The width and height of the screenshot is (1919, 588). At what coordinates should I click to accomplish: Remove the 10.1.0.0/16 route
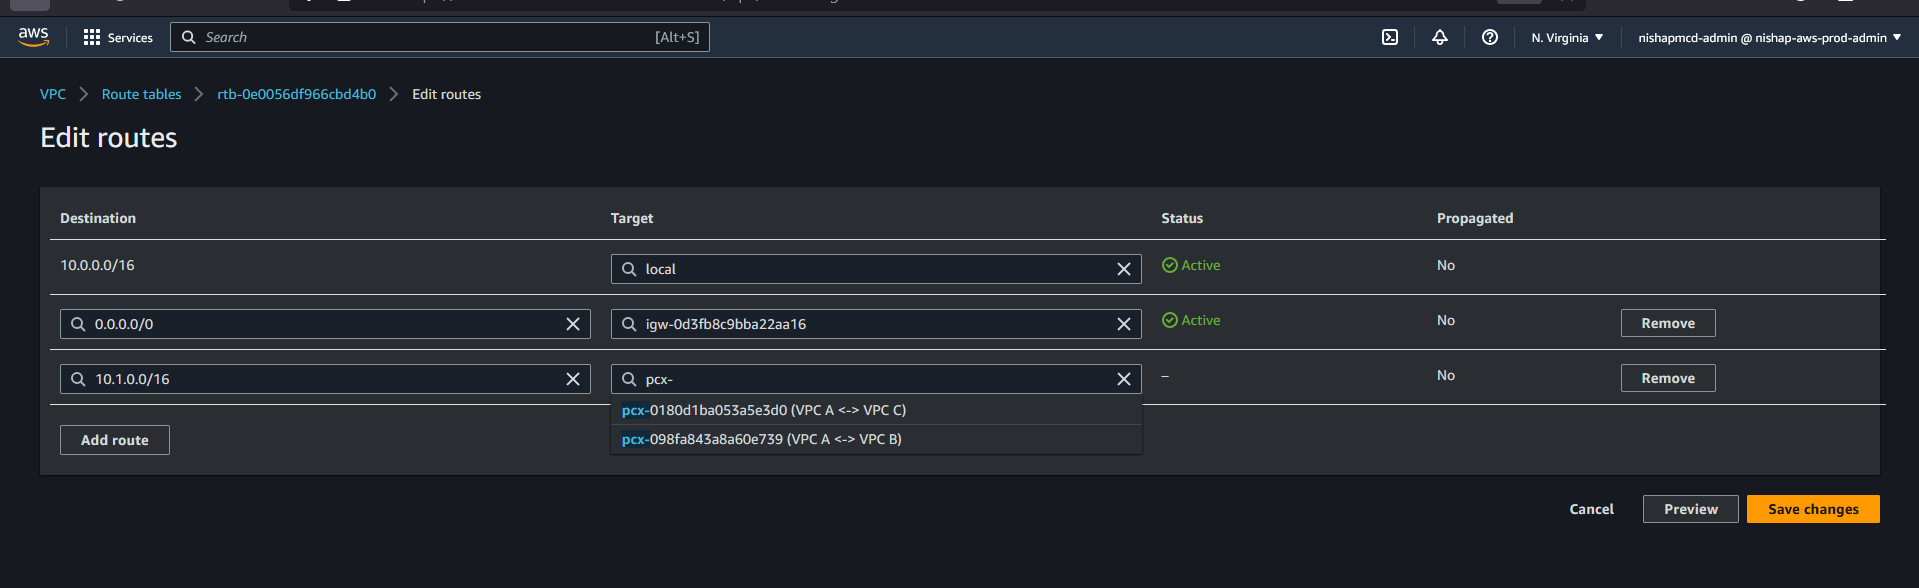1667,378
